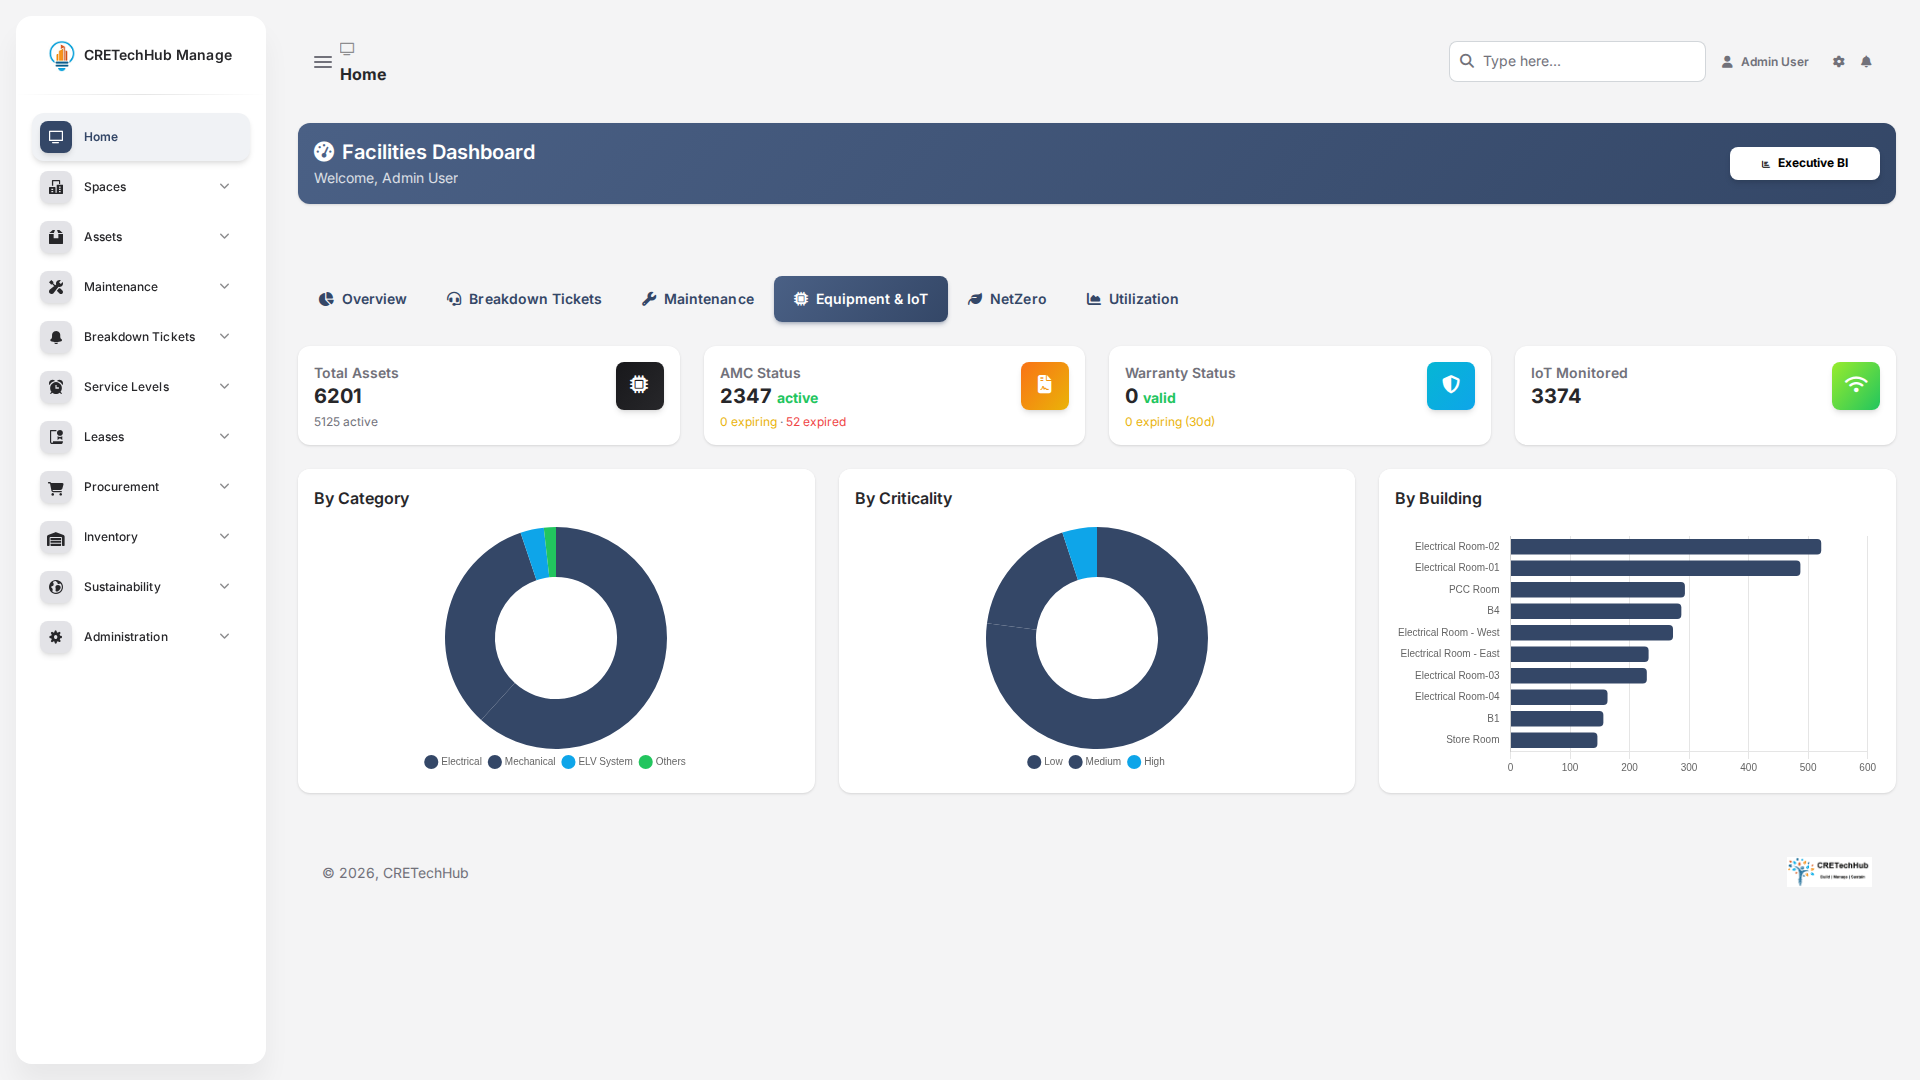Click the search magnifier icon
The width and height of the screenshot is (1920, 1080).
coord(1467,61)
